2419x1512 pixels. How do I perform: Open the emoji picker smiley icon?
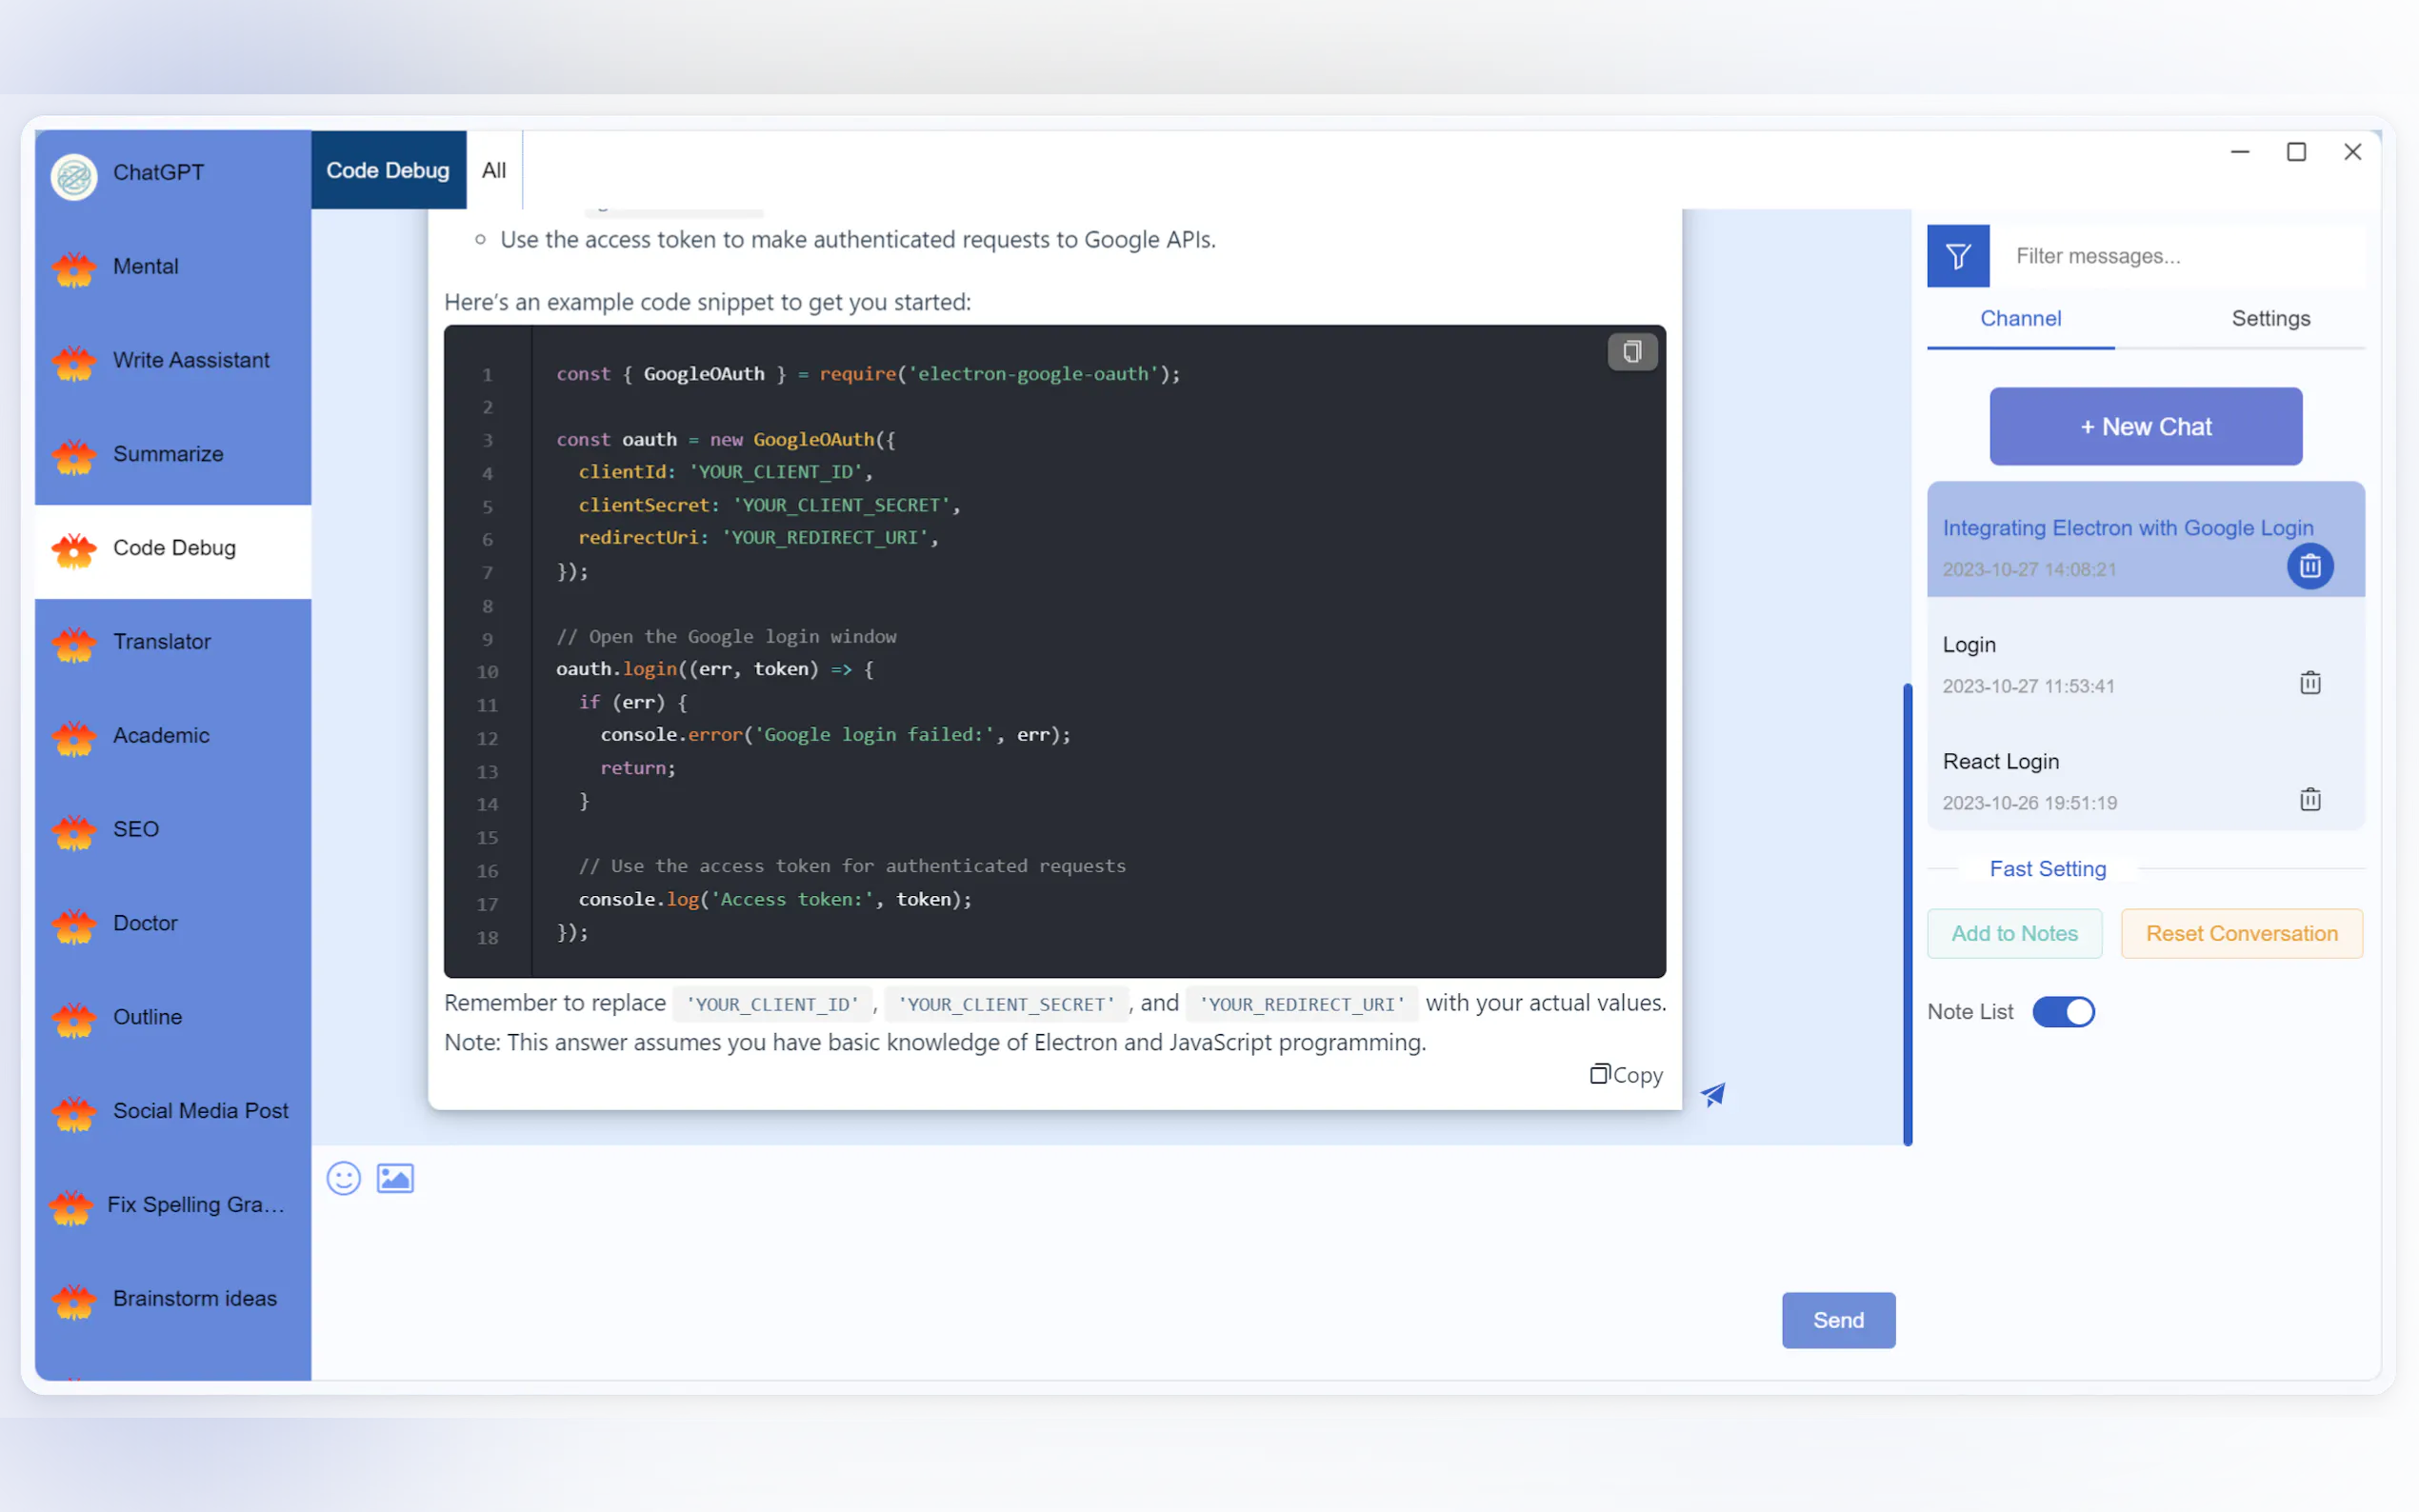[343, 1178]
